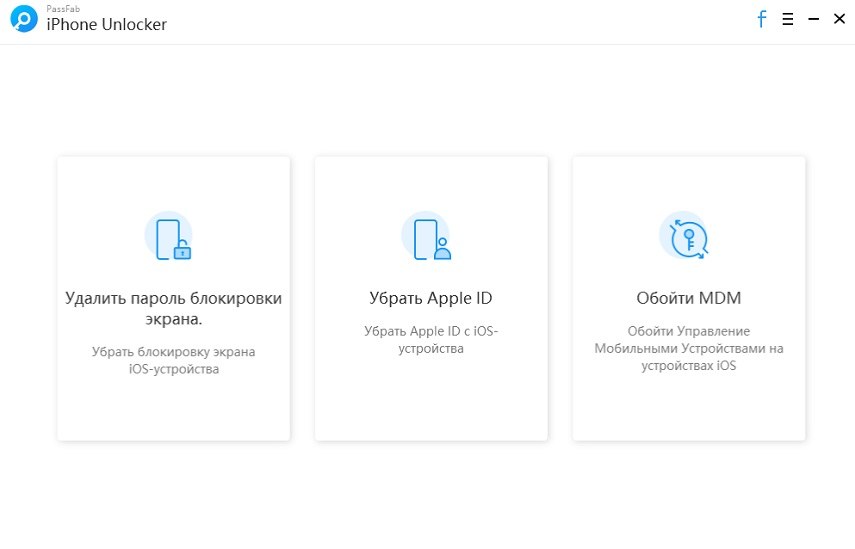Minimize the iPhone Unlocker window
Screen dimensions: 855x549
[813, 19]
